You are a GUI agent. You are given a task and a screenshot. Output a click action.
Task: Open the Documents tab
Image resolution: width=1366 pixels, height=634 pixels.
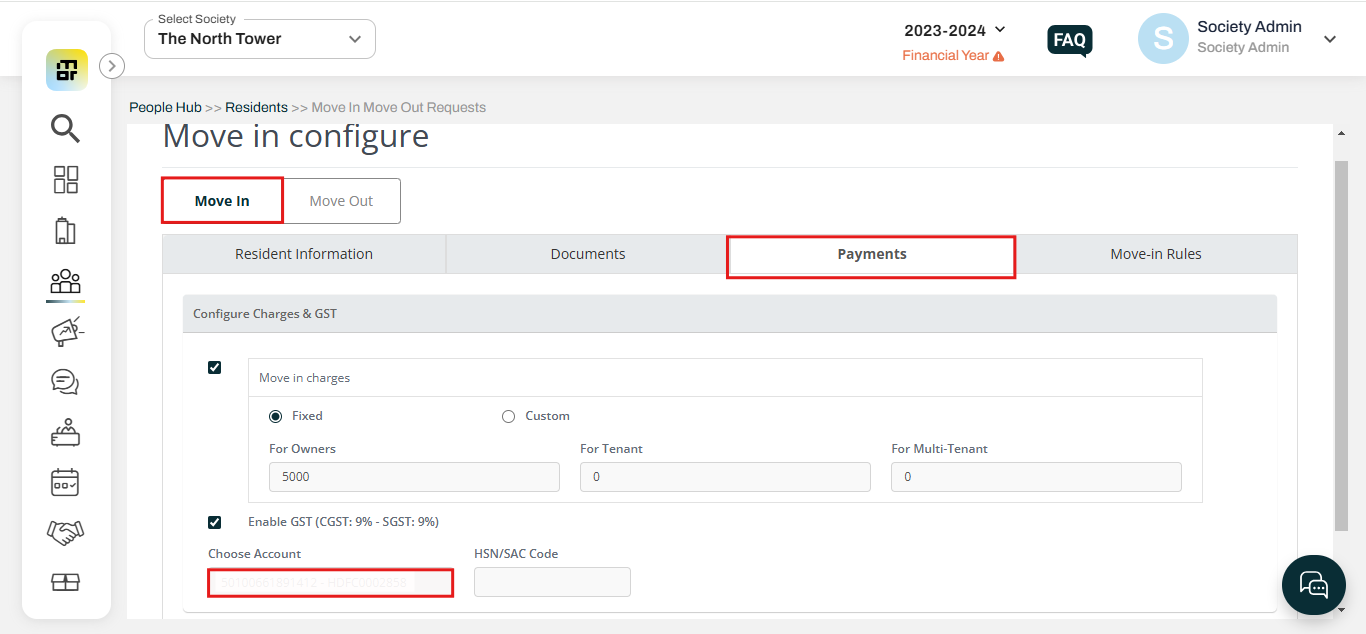point(587,254)
